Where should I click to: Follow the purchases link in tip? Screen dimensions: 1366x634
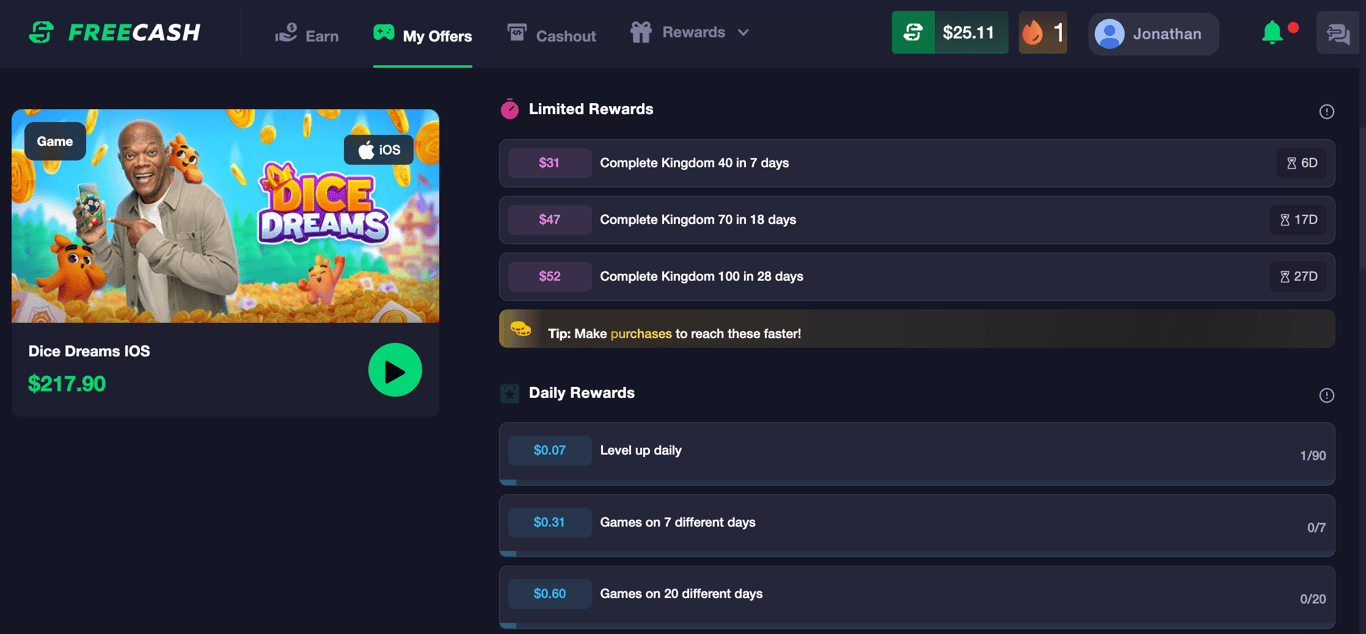[x=641, y=334]
